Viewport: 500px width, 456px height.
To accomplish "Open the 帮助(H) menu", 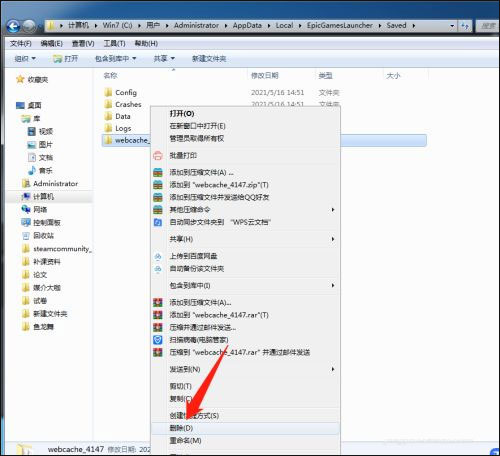I will click(146, 43).
